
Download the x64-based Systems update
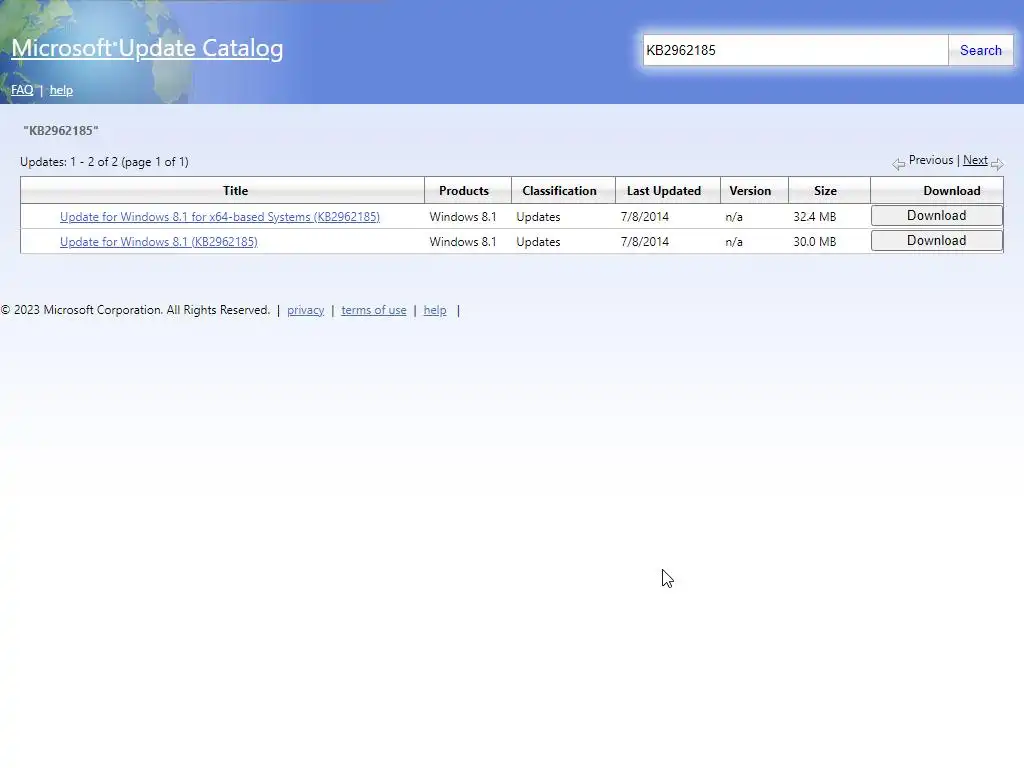(x=936, y=216)
